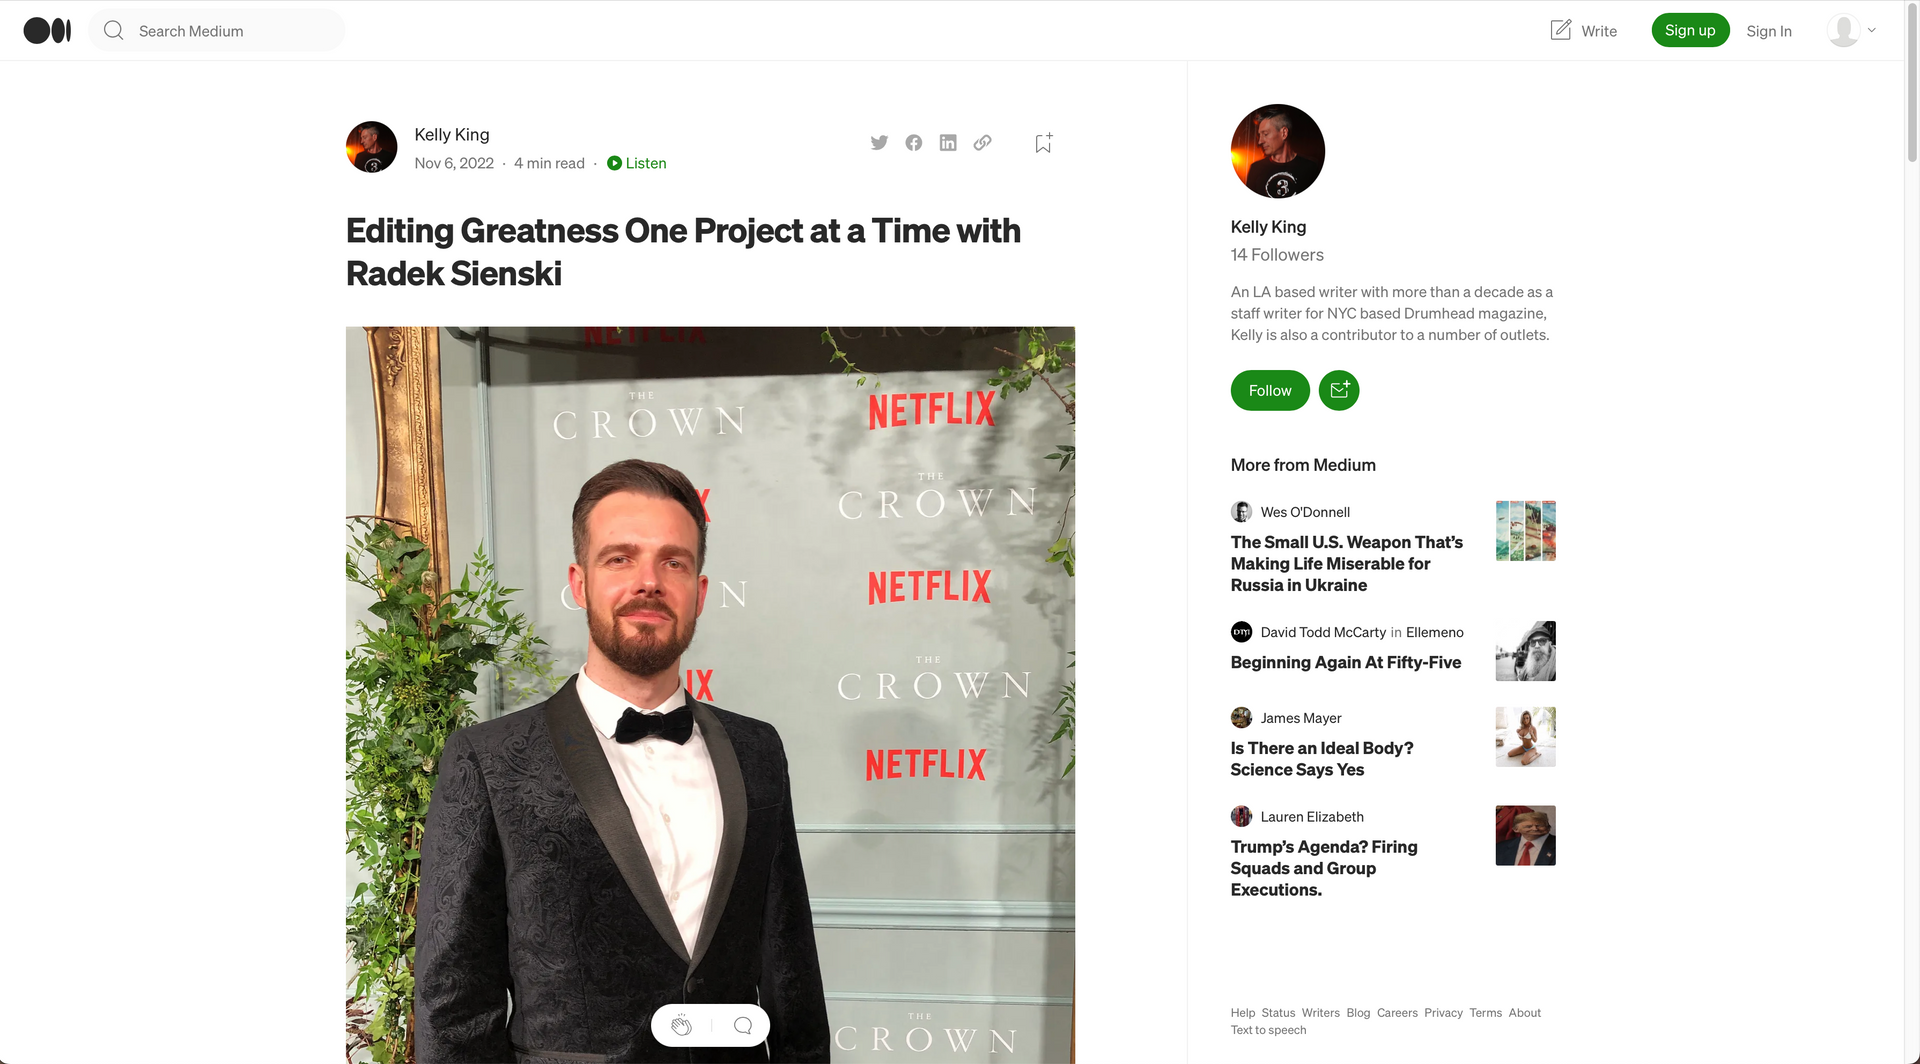Open the Sign In link
Screen dimensions: 1920x1064
[x=1769, y=31]
